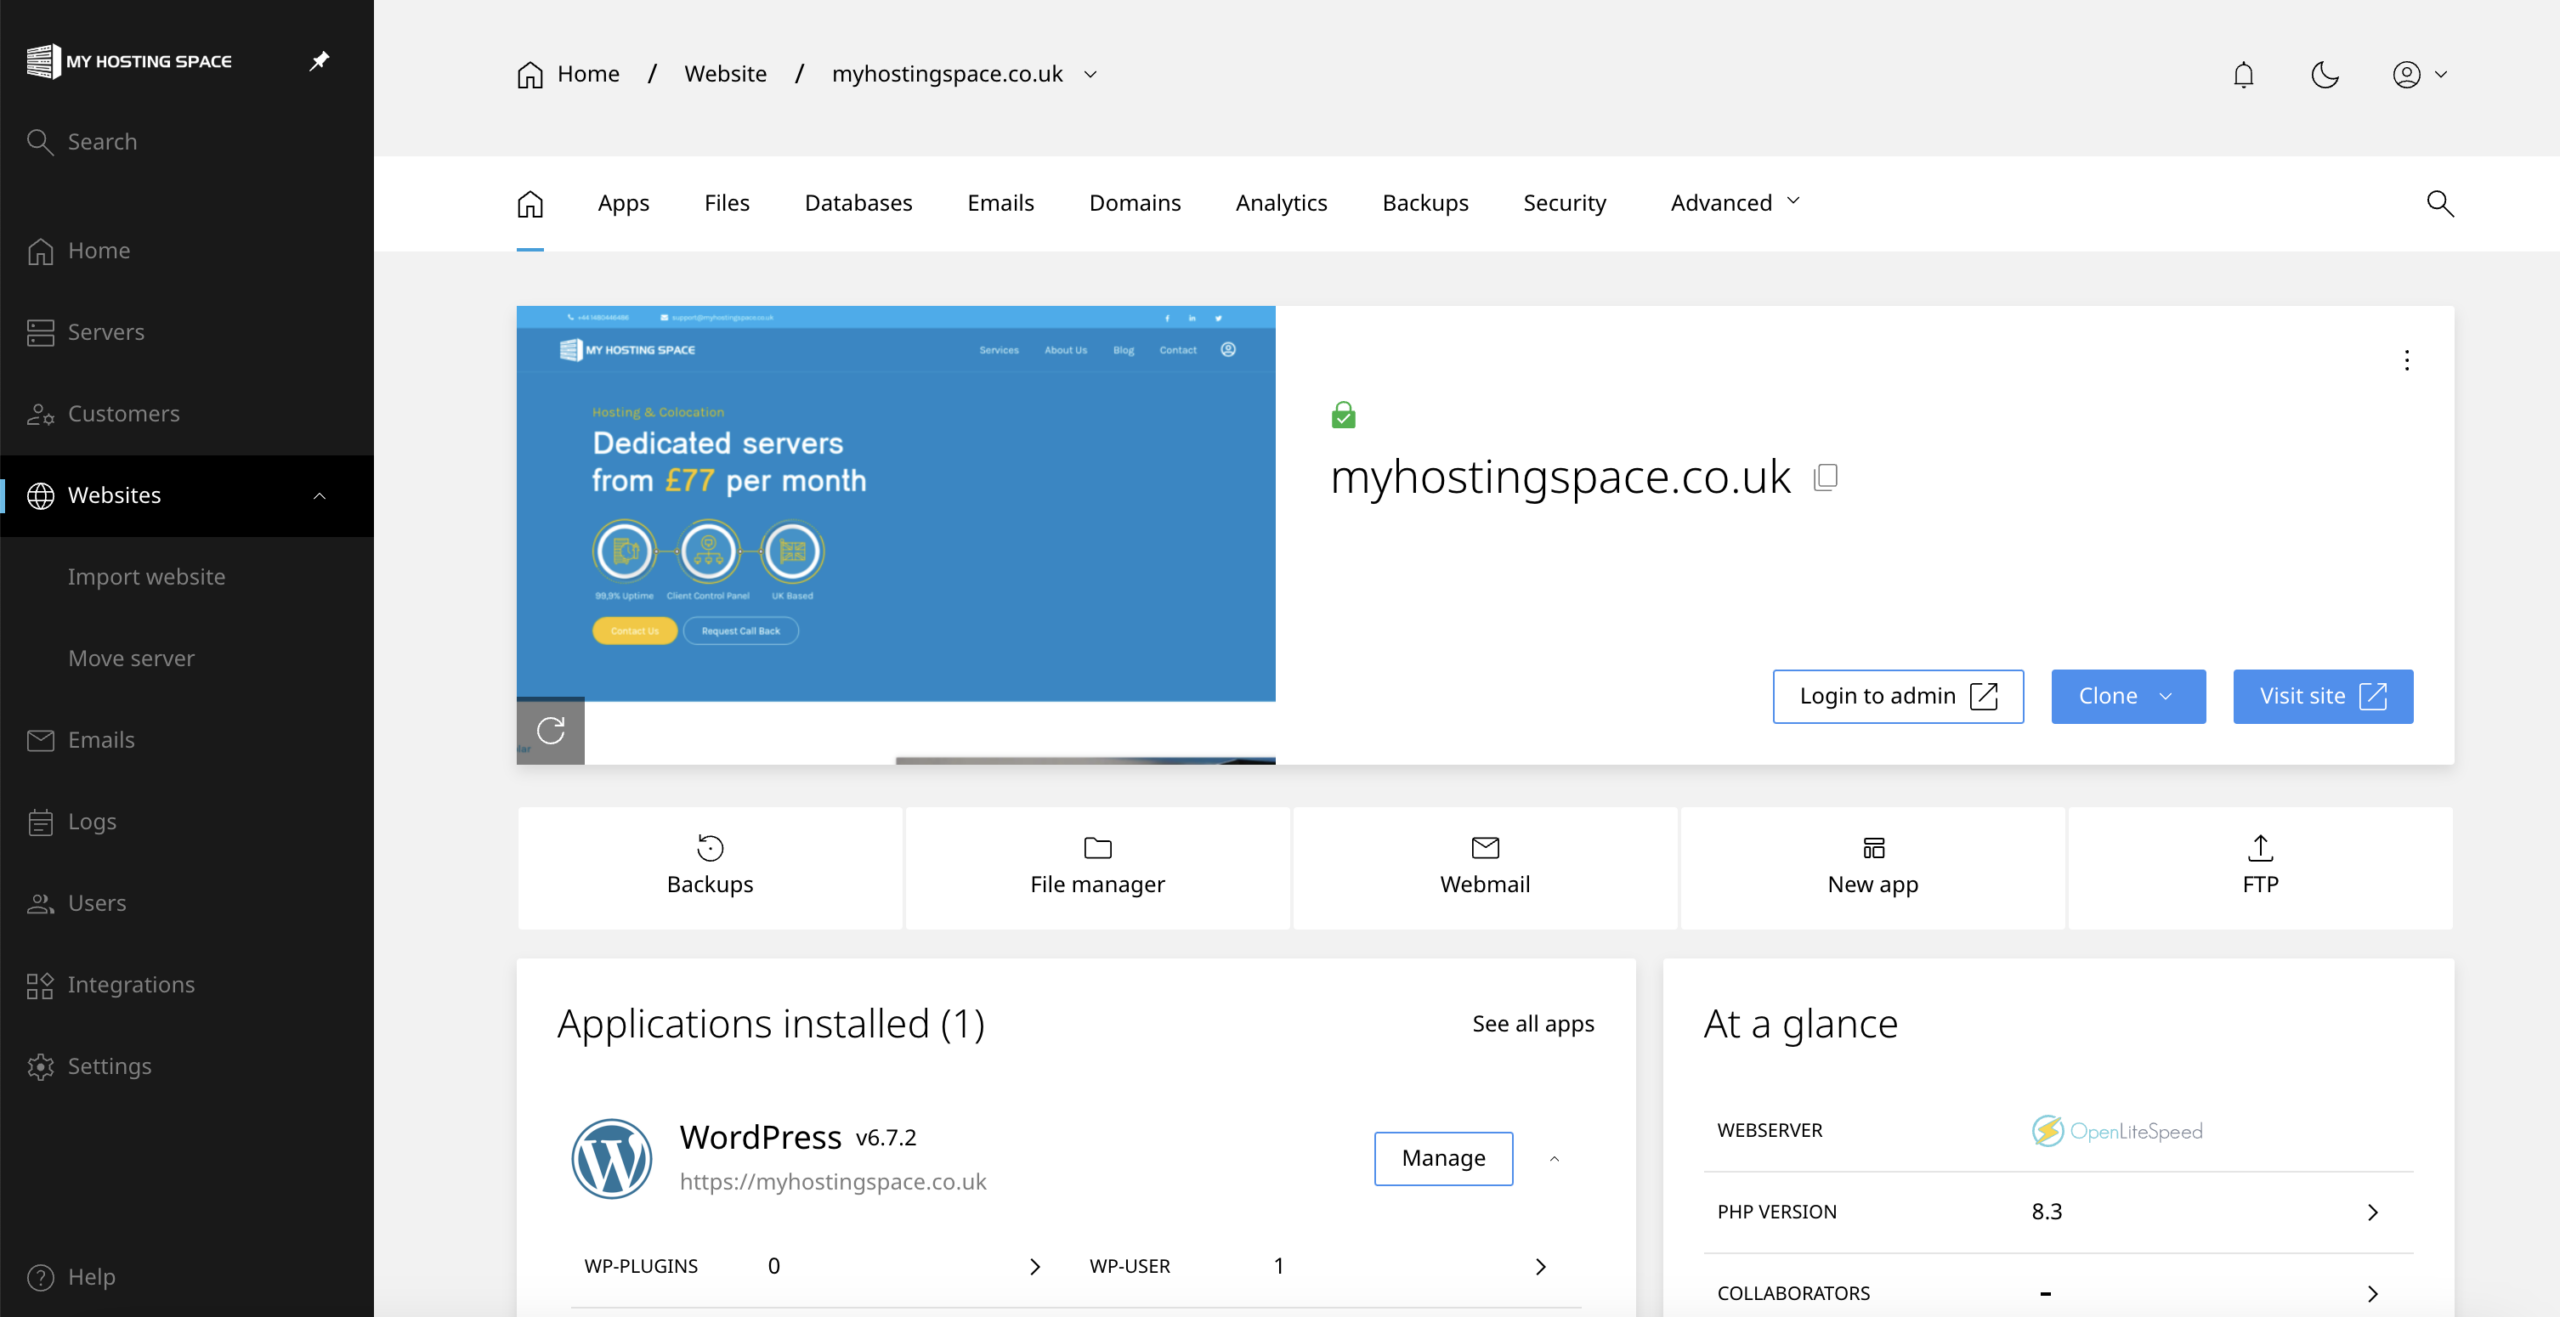Open COLLABORATORS row arrow
2560x1317 pixels.
pyautogui.click(x=2373, y=1294)
